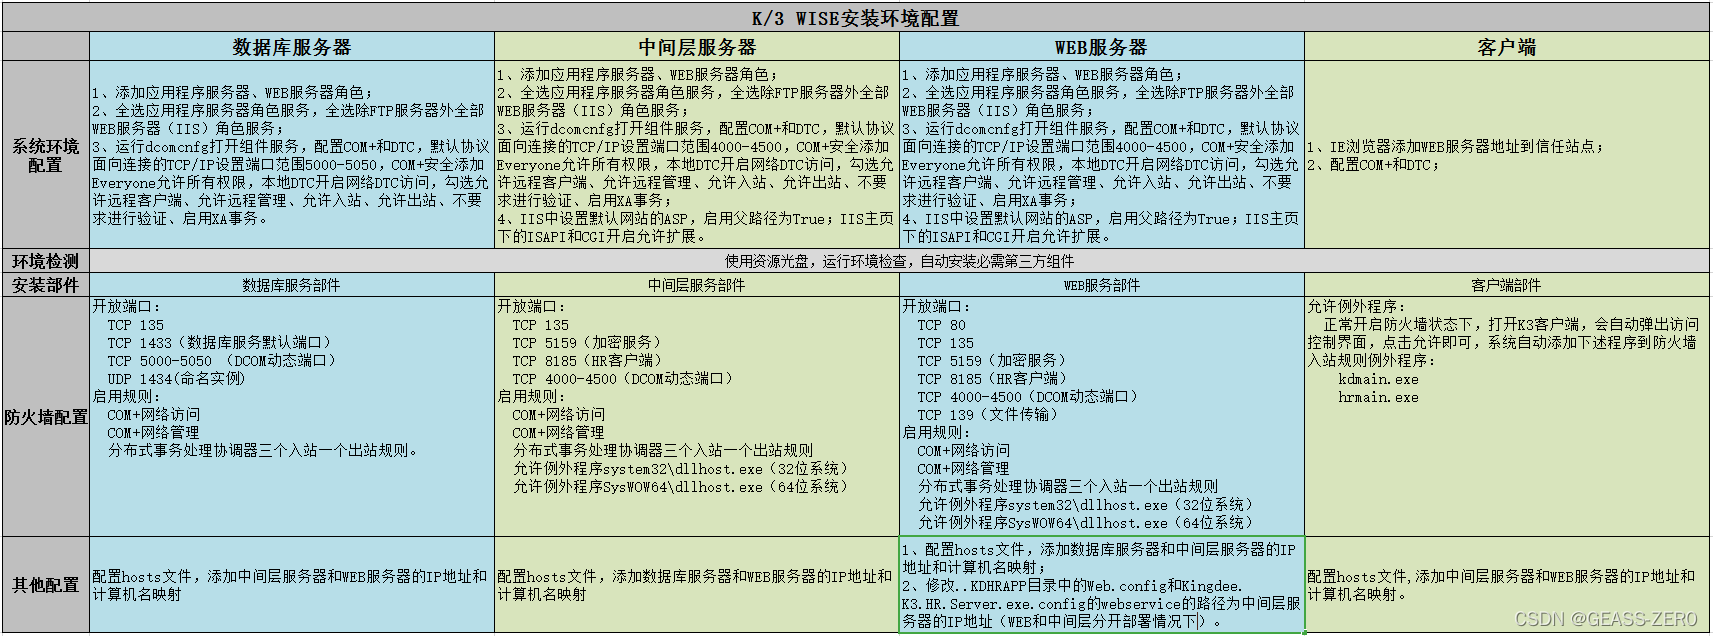This screenshot has height=636, width=1713.
Task: Click the line UDP 1434(命名实例)
Action: click(176, 379)
